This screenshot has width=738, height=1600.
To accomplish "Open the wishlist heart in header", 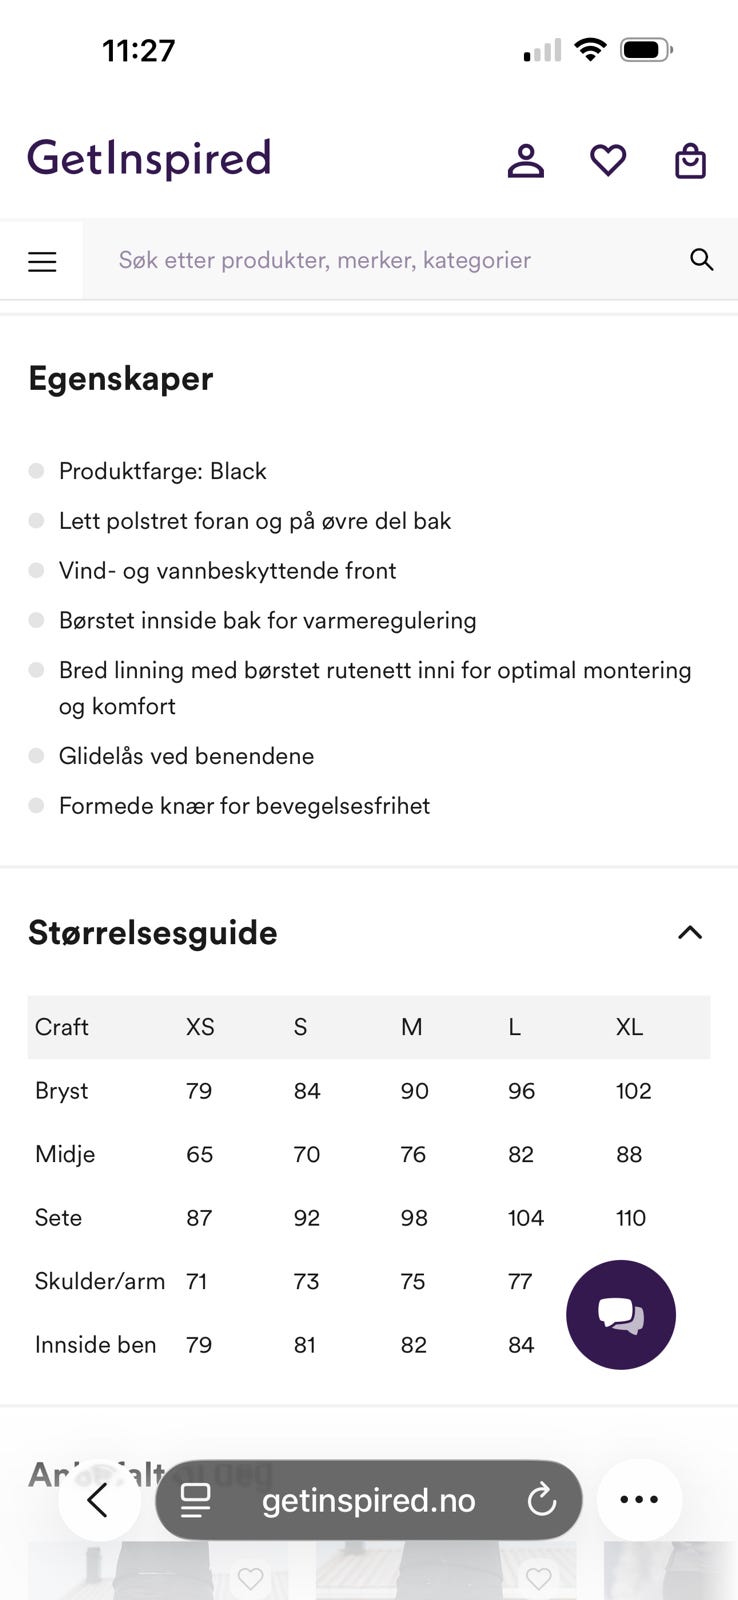I will (x=608, y=160).
